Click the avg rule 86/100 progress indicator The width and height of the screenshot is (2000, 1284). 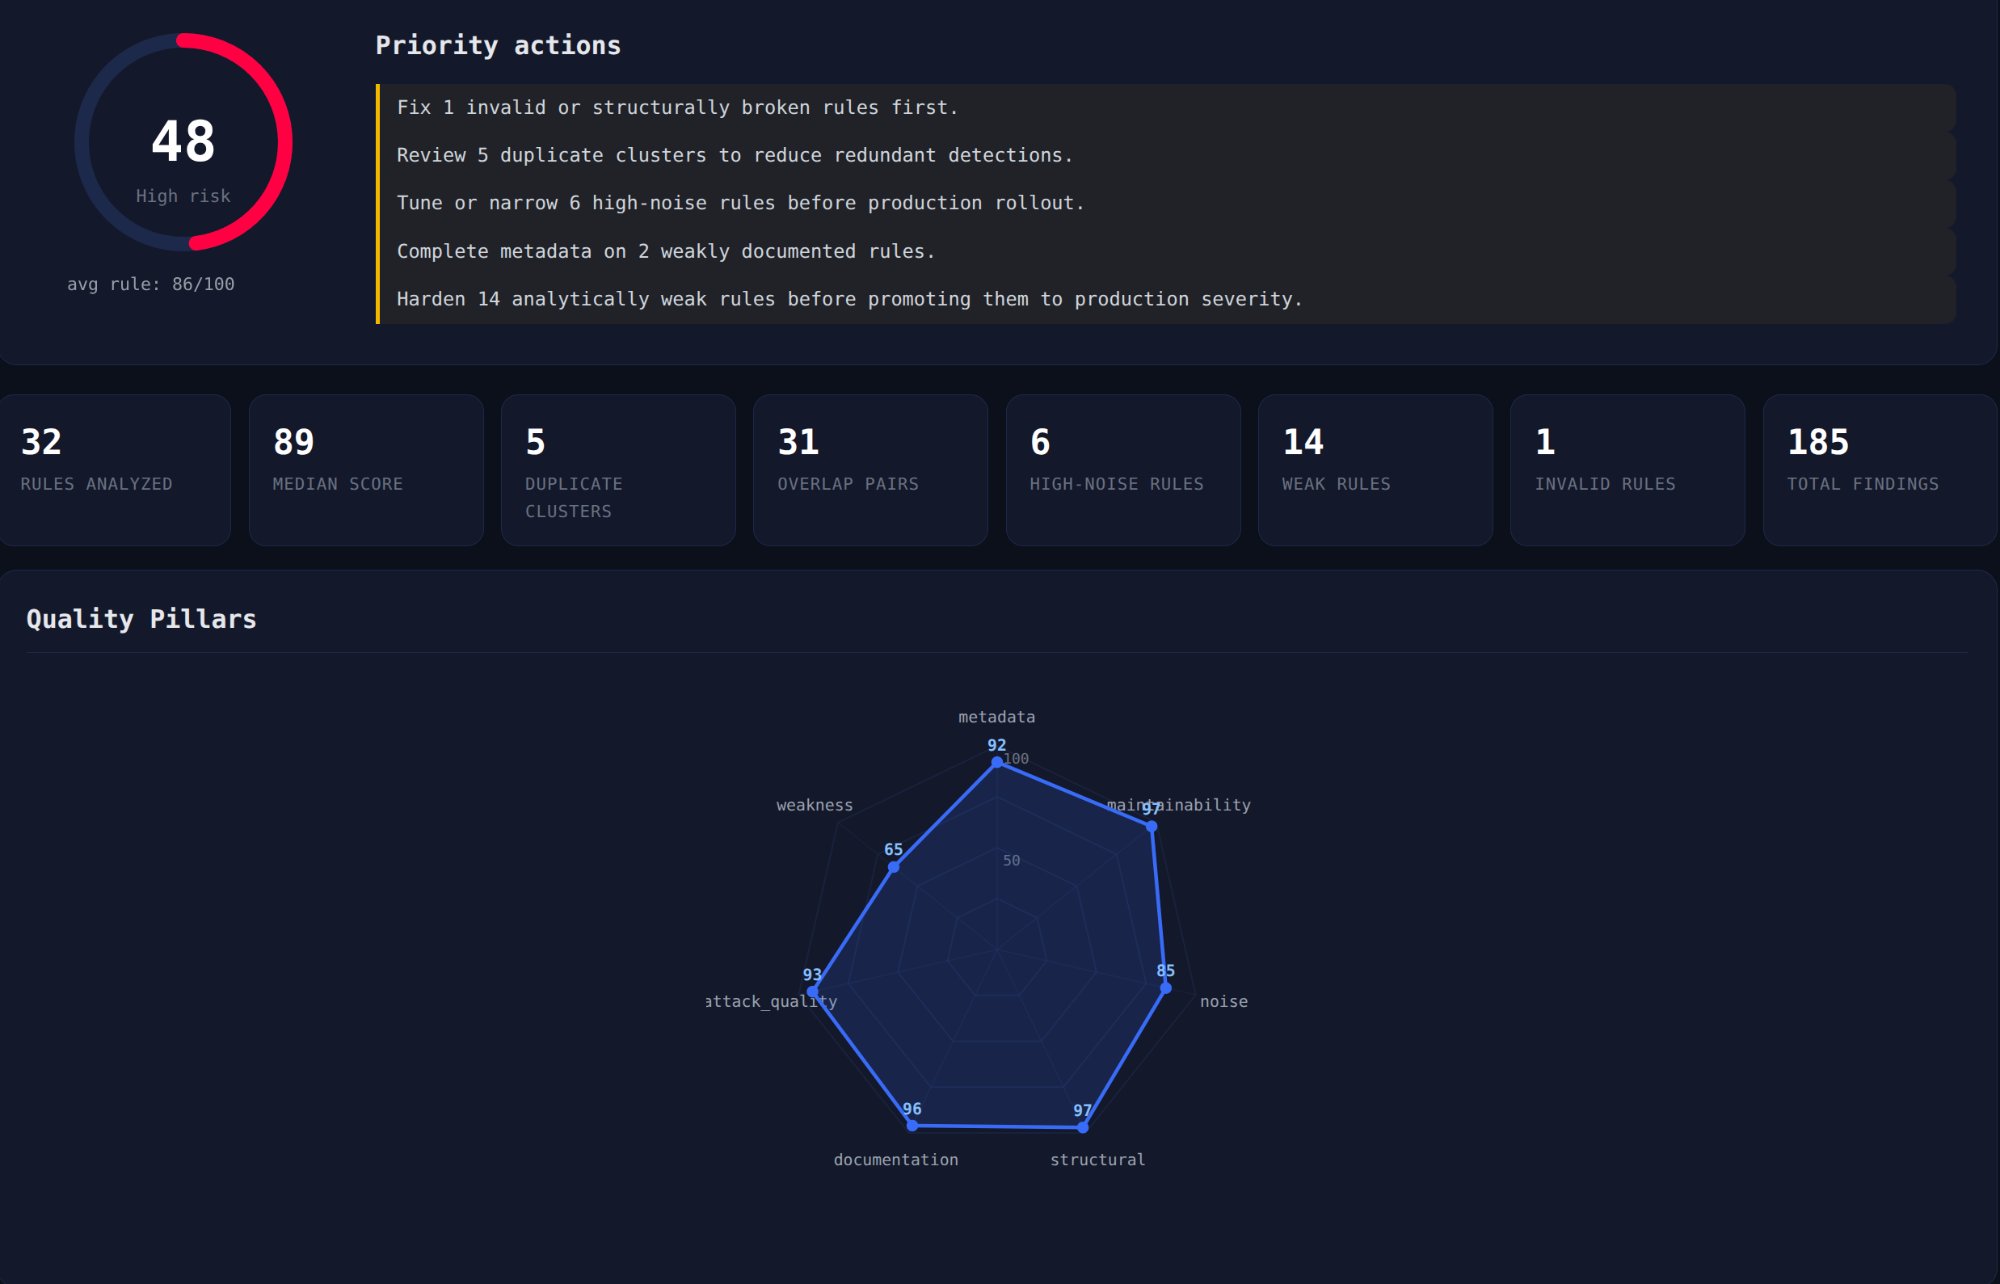pos(151,283)
